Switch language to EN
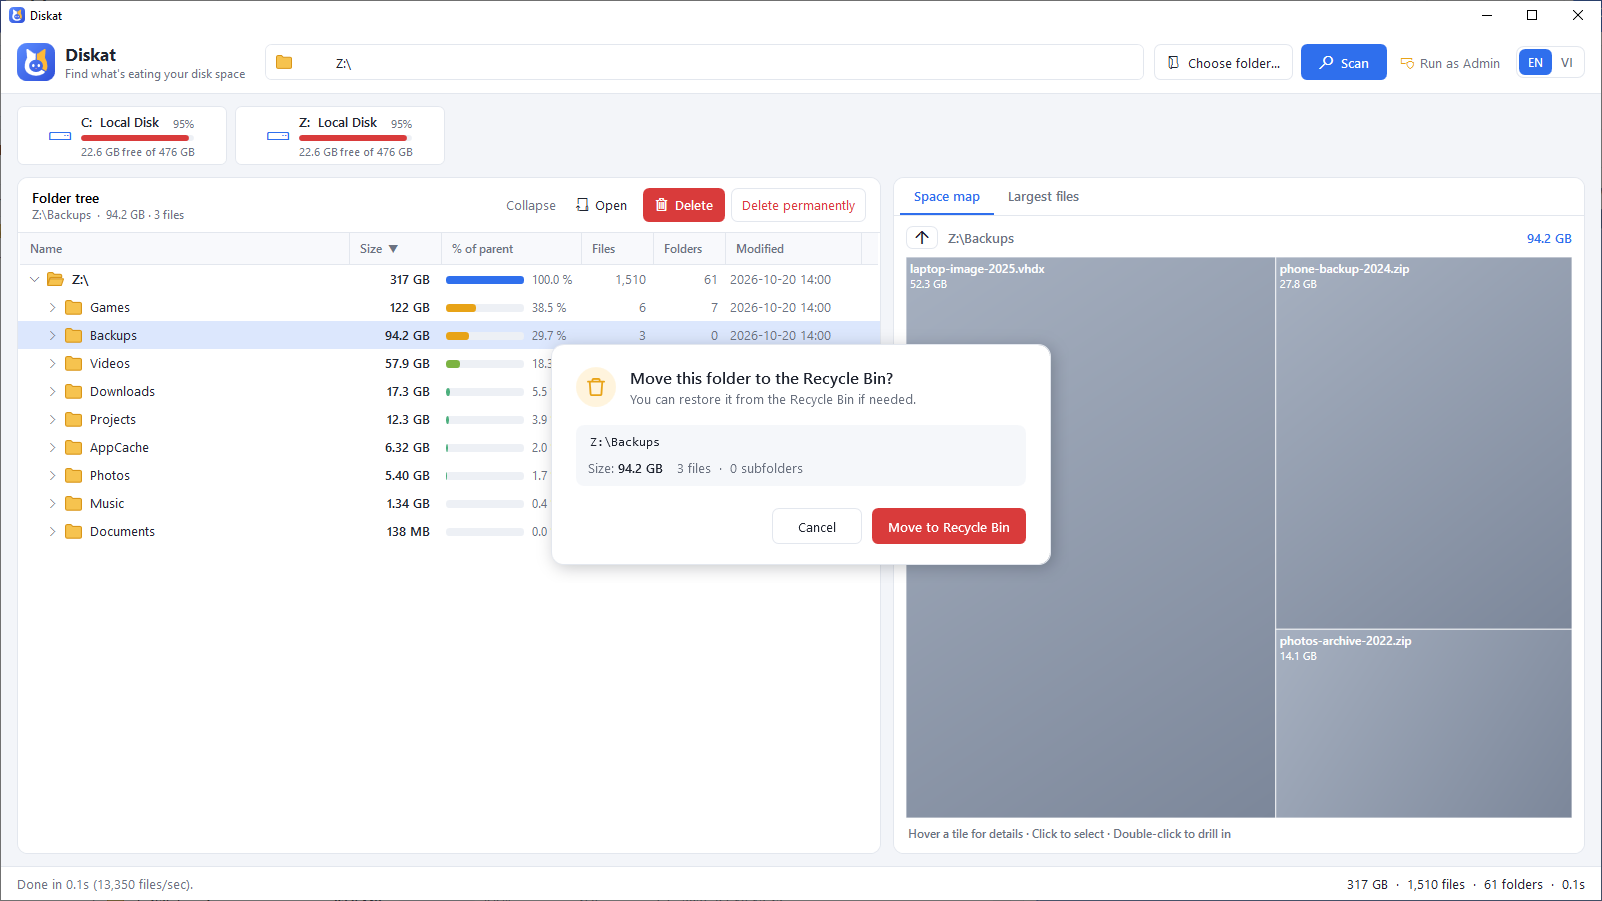Image resolution: width=1602 pixels, height=901 pixels. tap(1535, 62)
